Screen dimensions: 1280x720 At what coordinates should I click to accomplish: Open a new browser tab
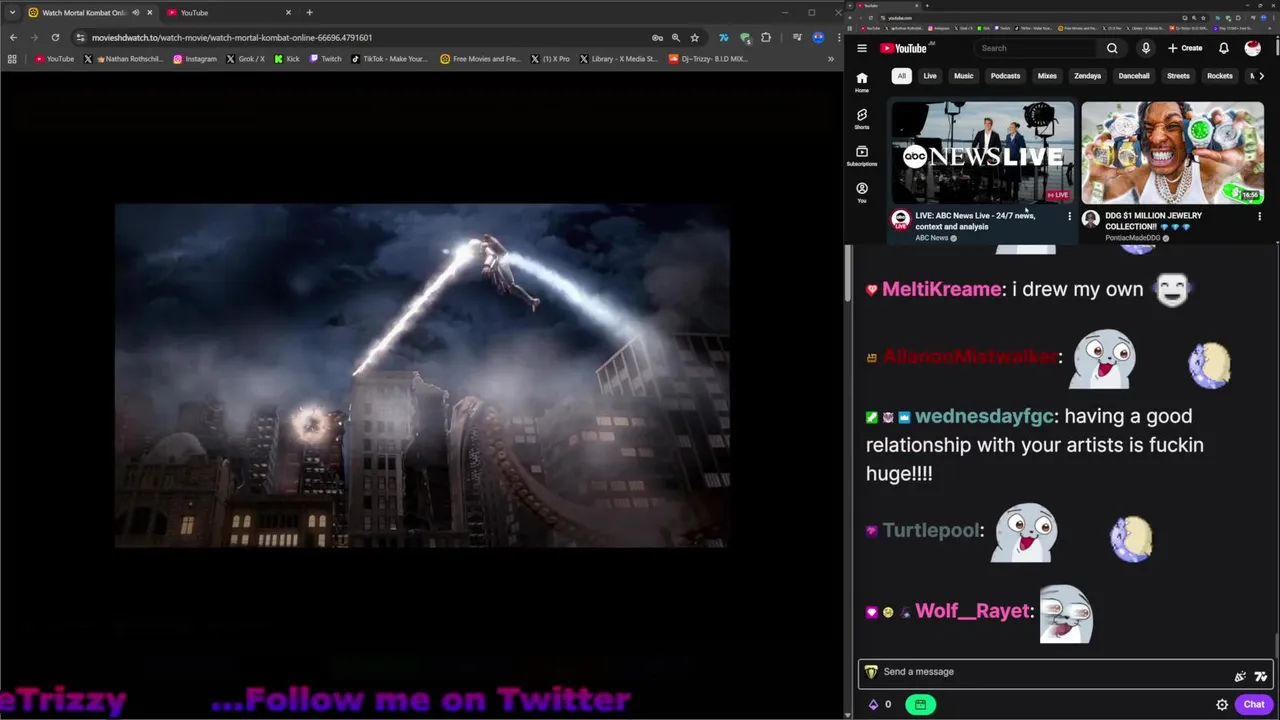click(x=309, y=13)
